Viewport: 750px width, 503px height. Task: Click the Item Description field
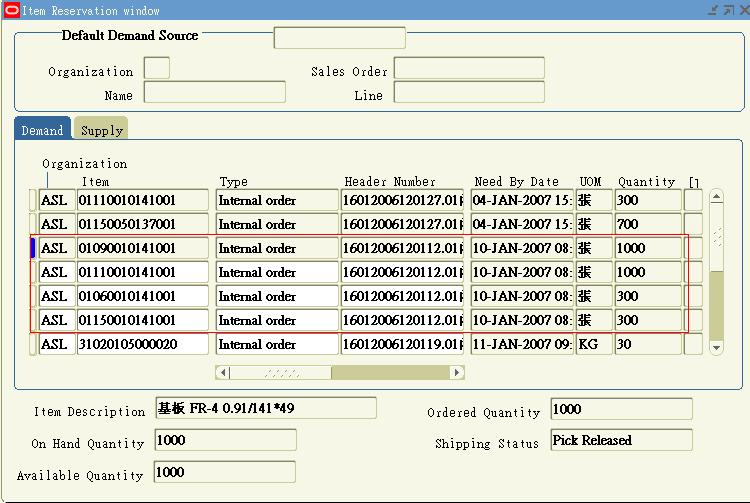266,408
